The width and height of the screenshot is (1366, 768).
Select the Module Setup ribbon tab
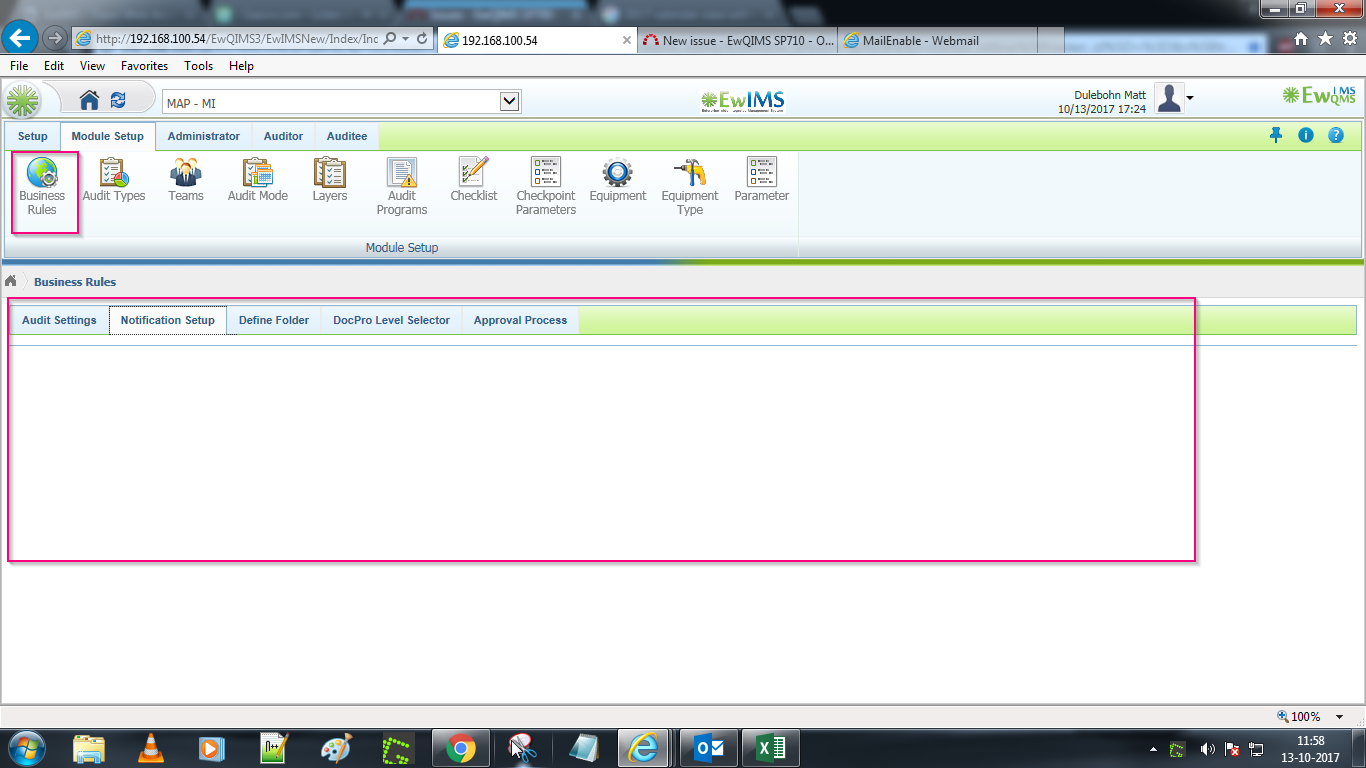tap(108, 136)
